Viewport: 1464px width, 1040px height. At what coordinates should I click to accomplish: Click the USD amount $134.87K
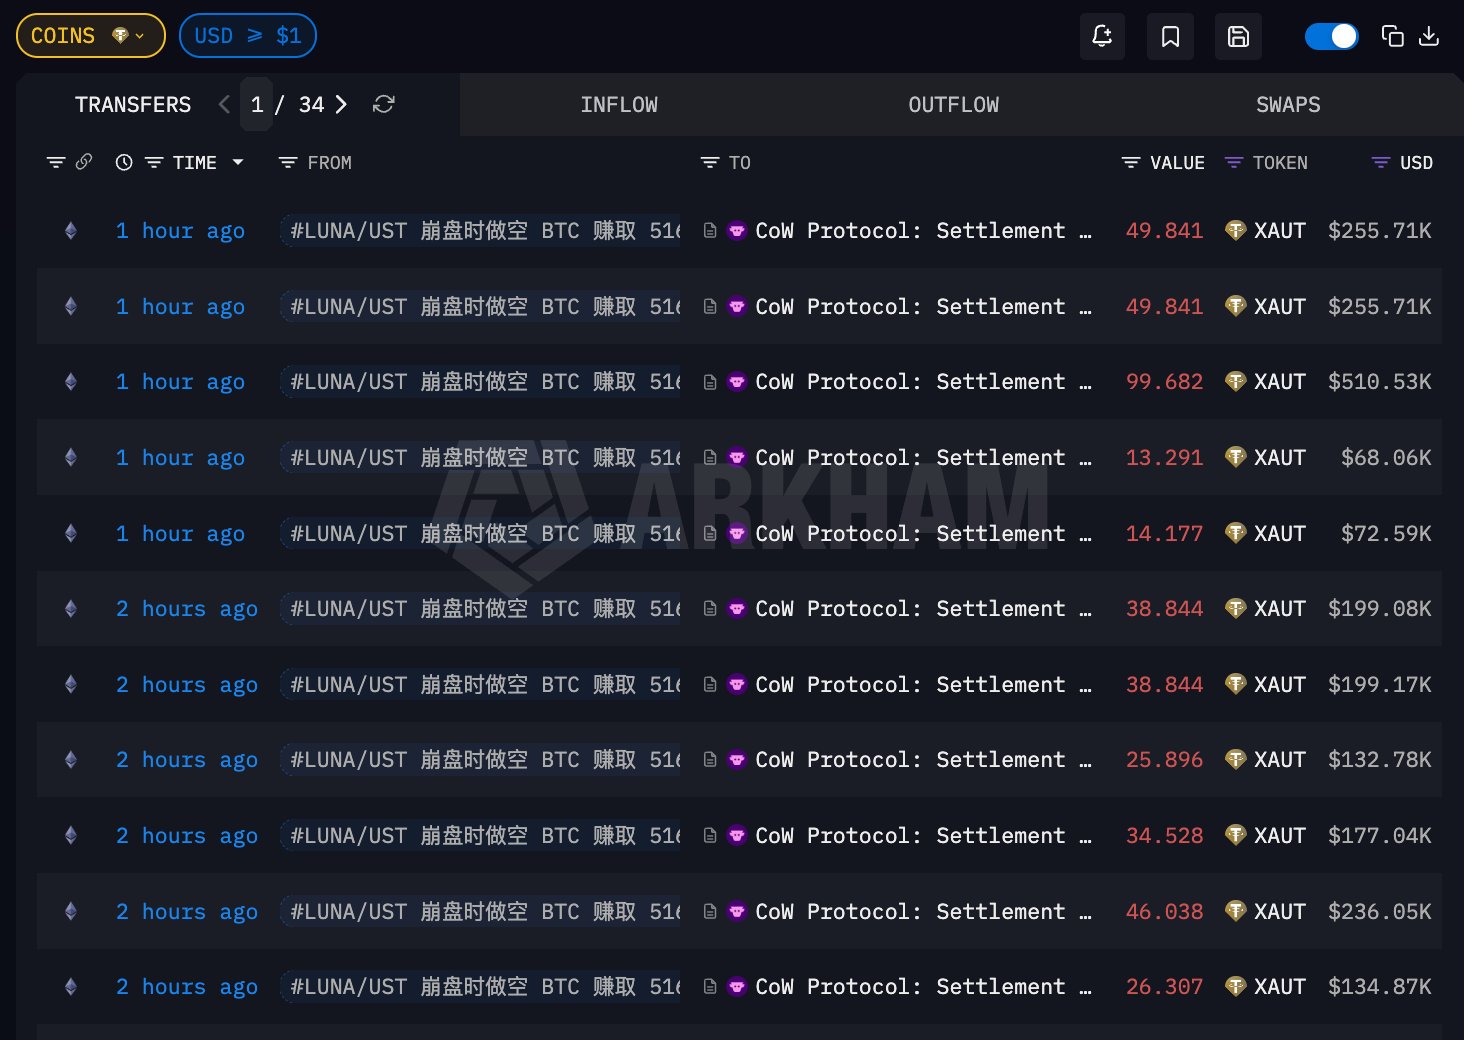(x=1380, y=987)
